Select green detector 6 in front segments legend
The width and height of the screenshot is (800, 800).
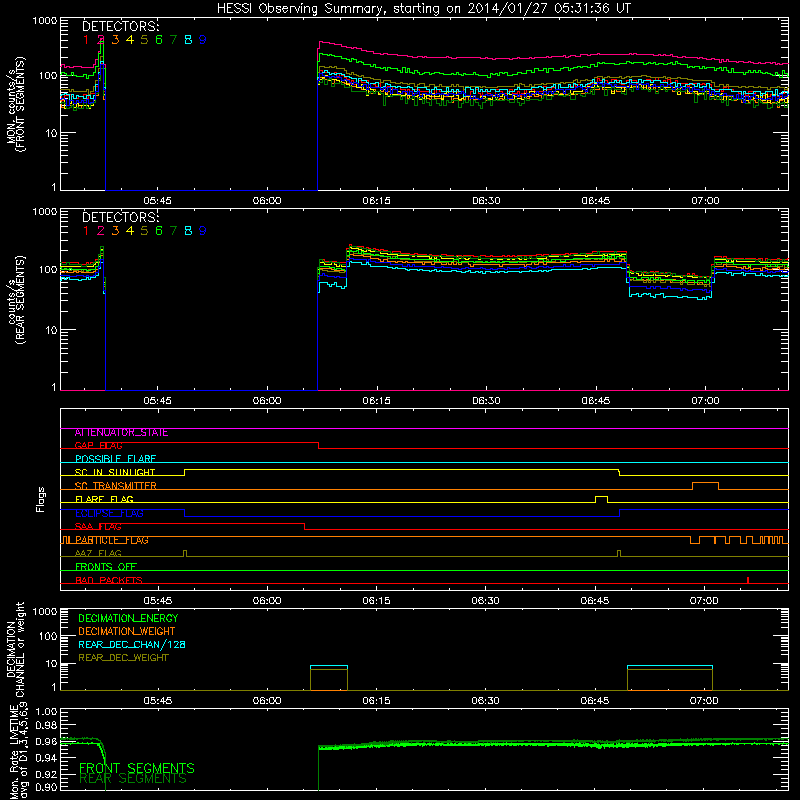159,40
